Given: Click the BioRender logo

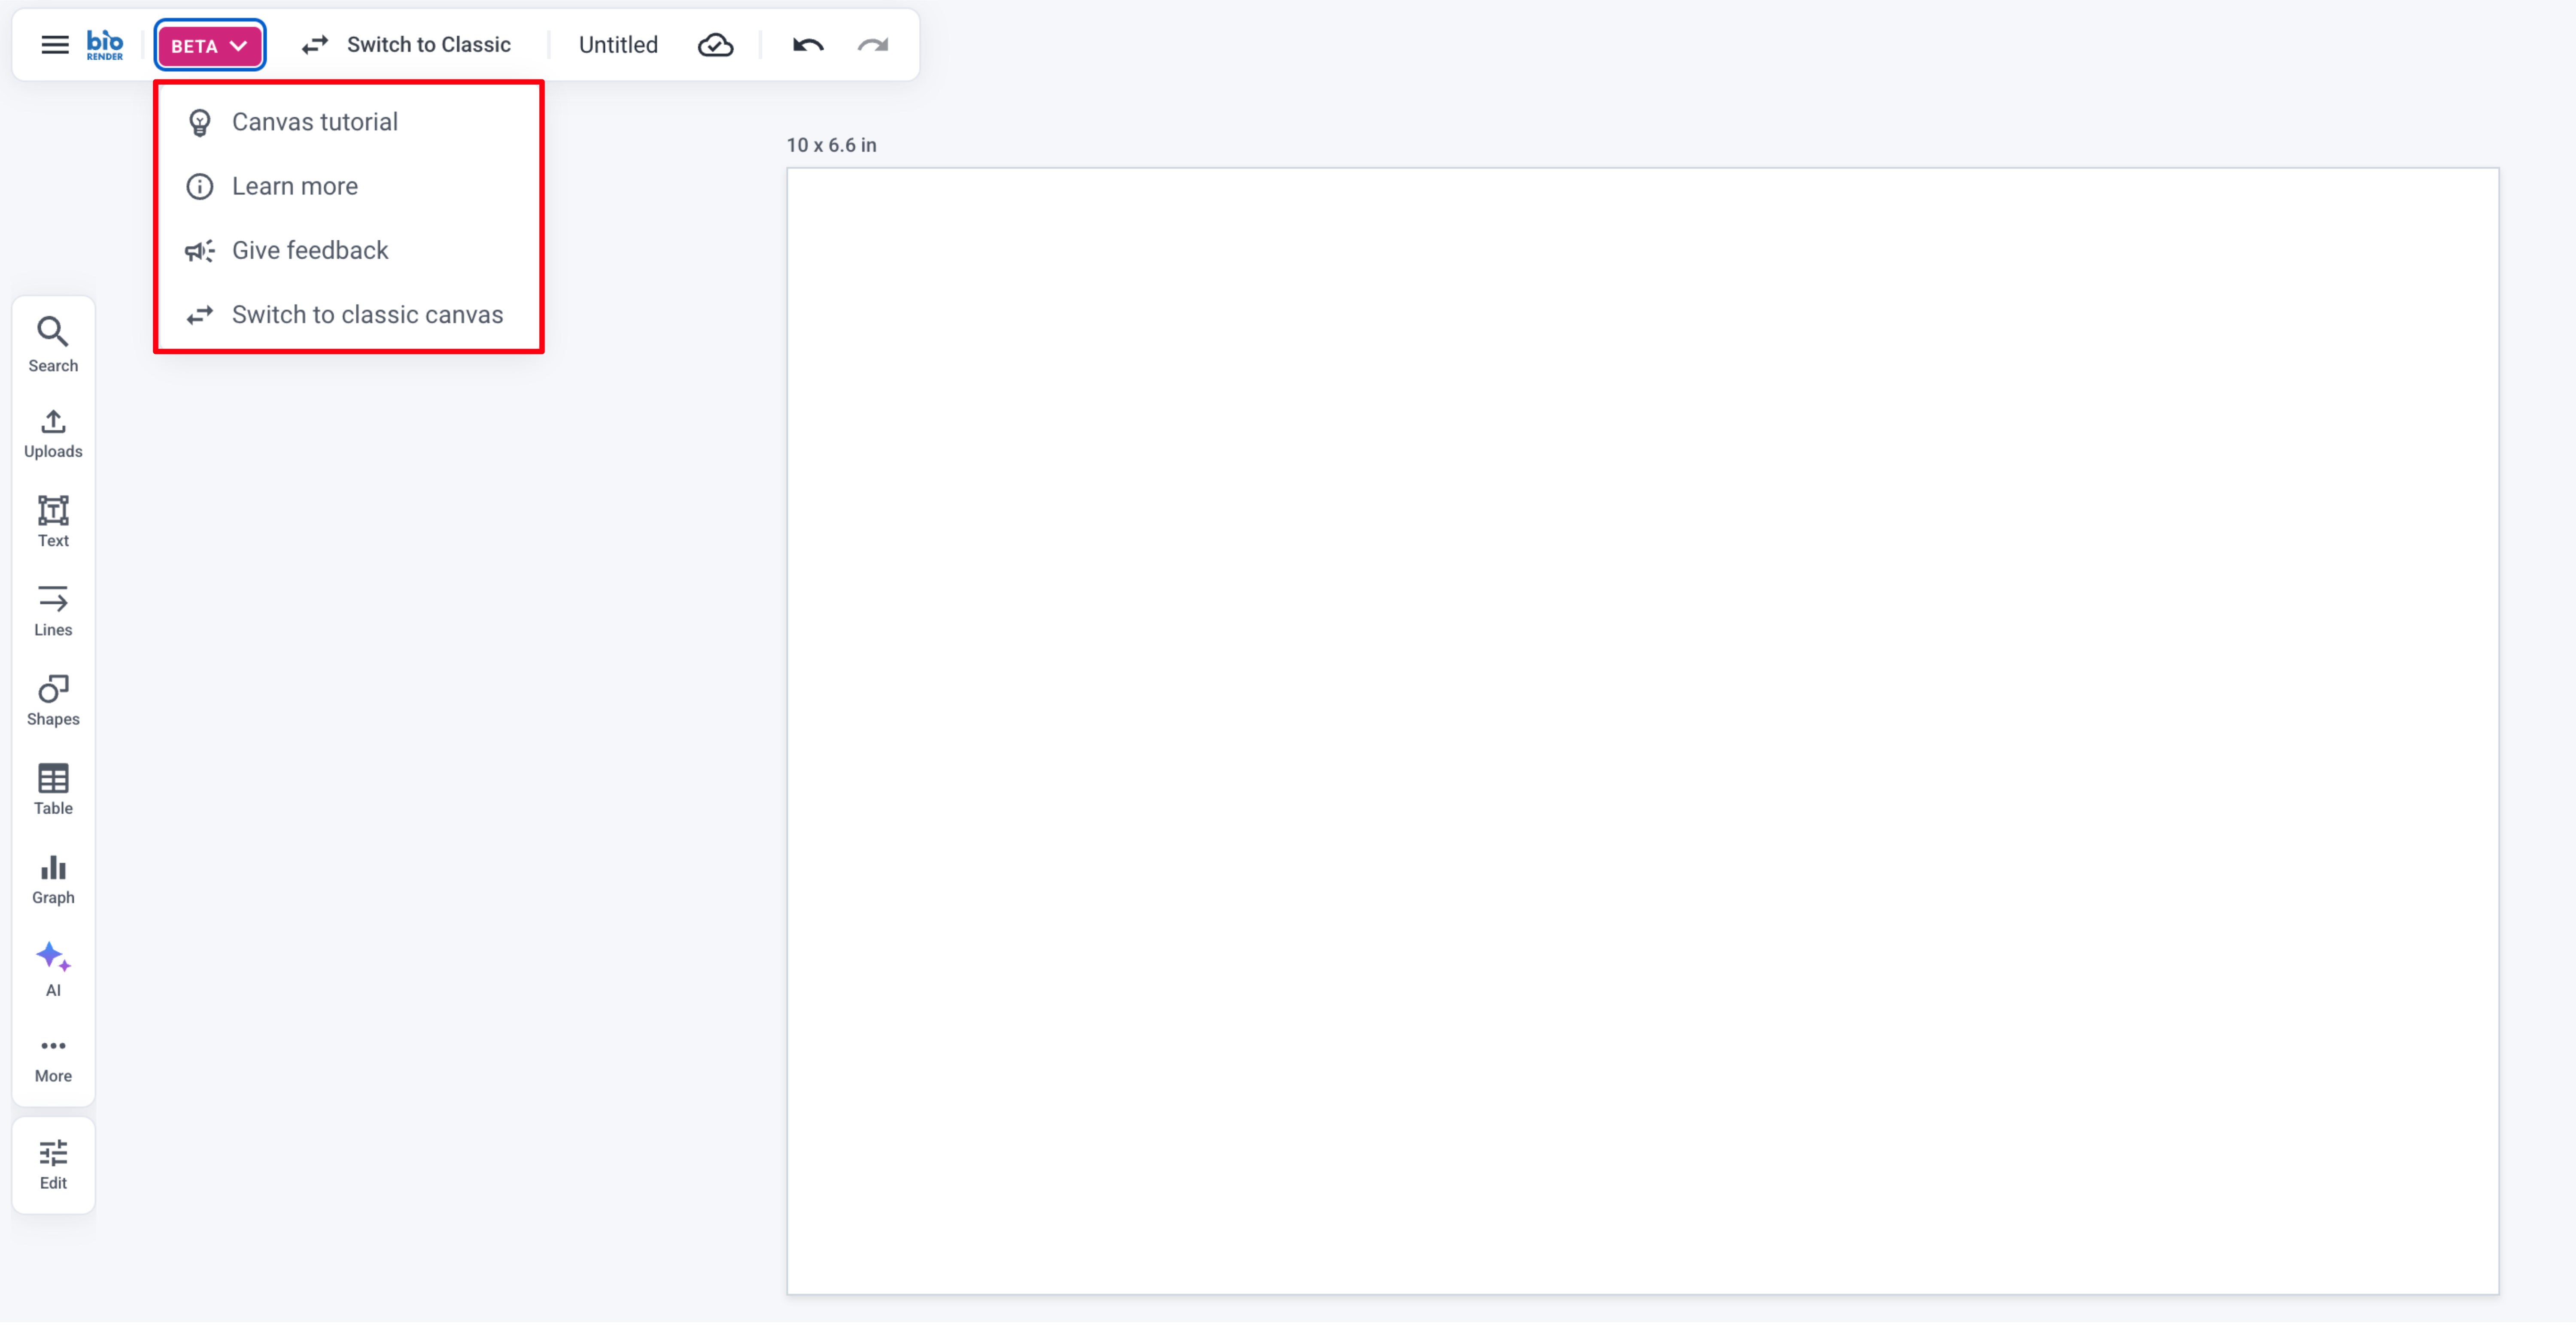Looking at the screenshot, I should (105, 45).
